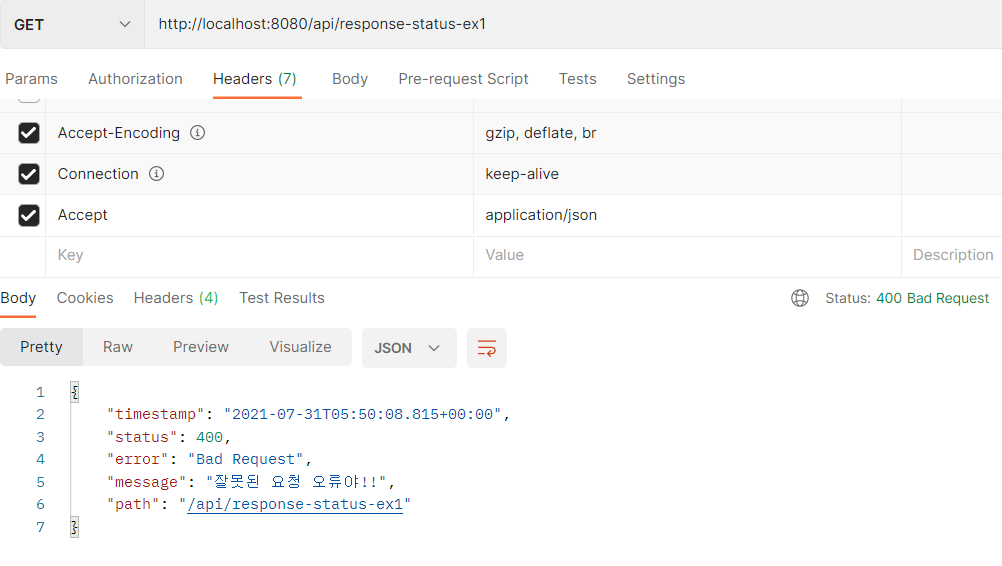Open the Tests tab
The image size is (1002, 566).
(x=578, y=79)
